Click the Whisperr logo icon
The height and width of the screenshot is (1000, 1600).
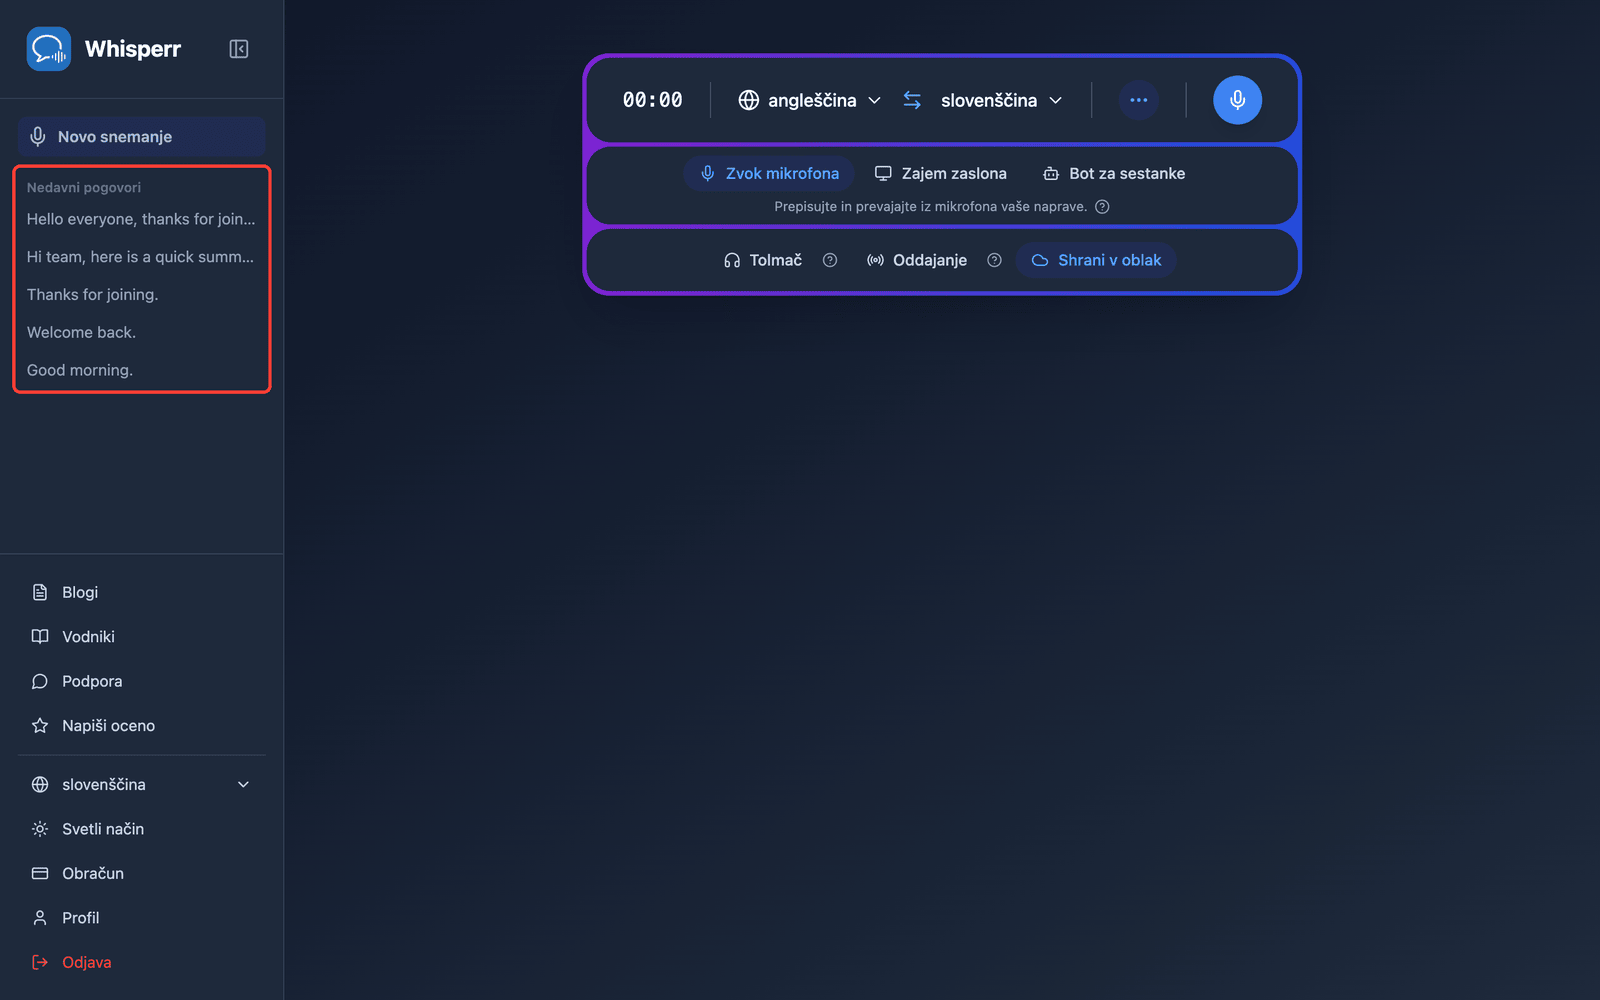[x=48, y=49]
